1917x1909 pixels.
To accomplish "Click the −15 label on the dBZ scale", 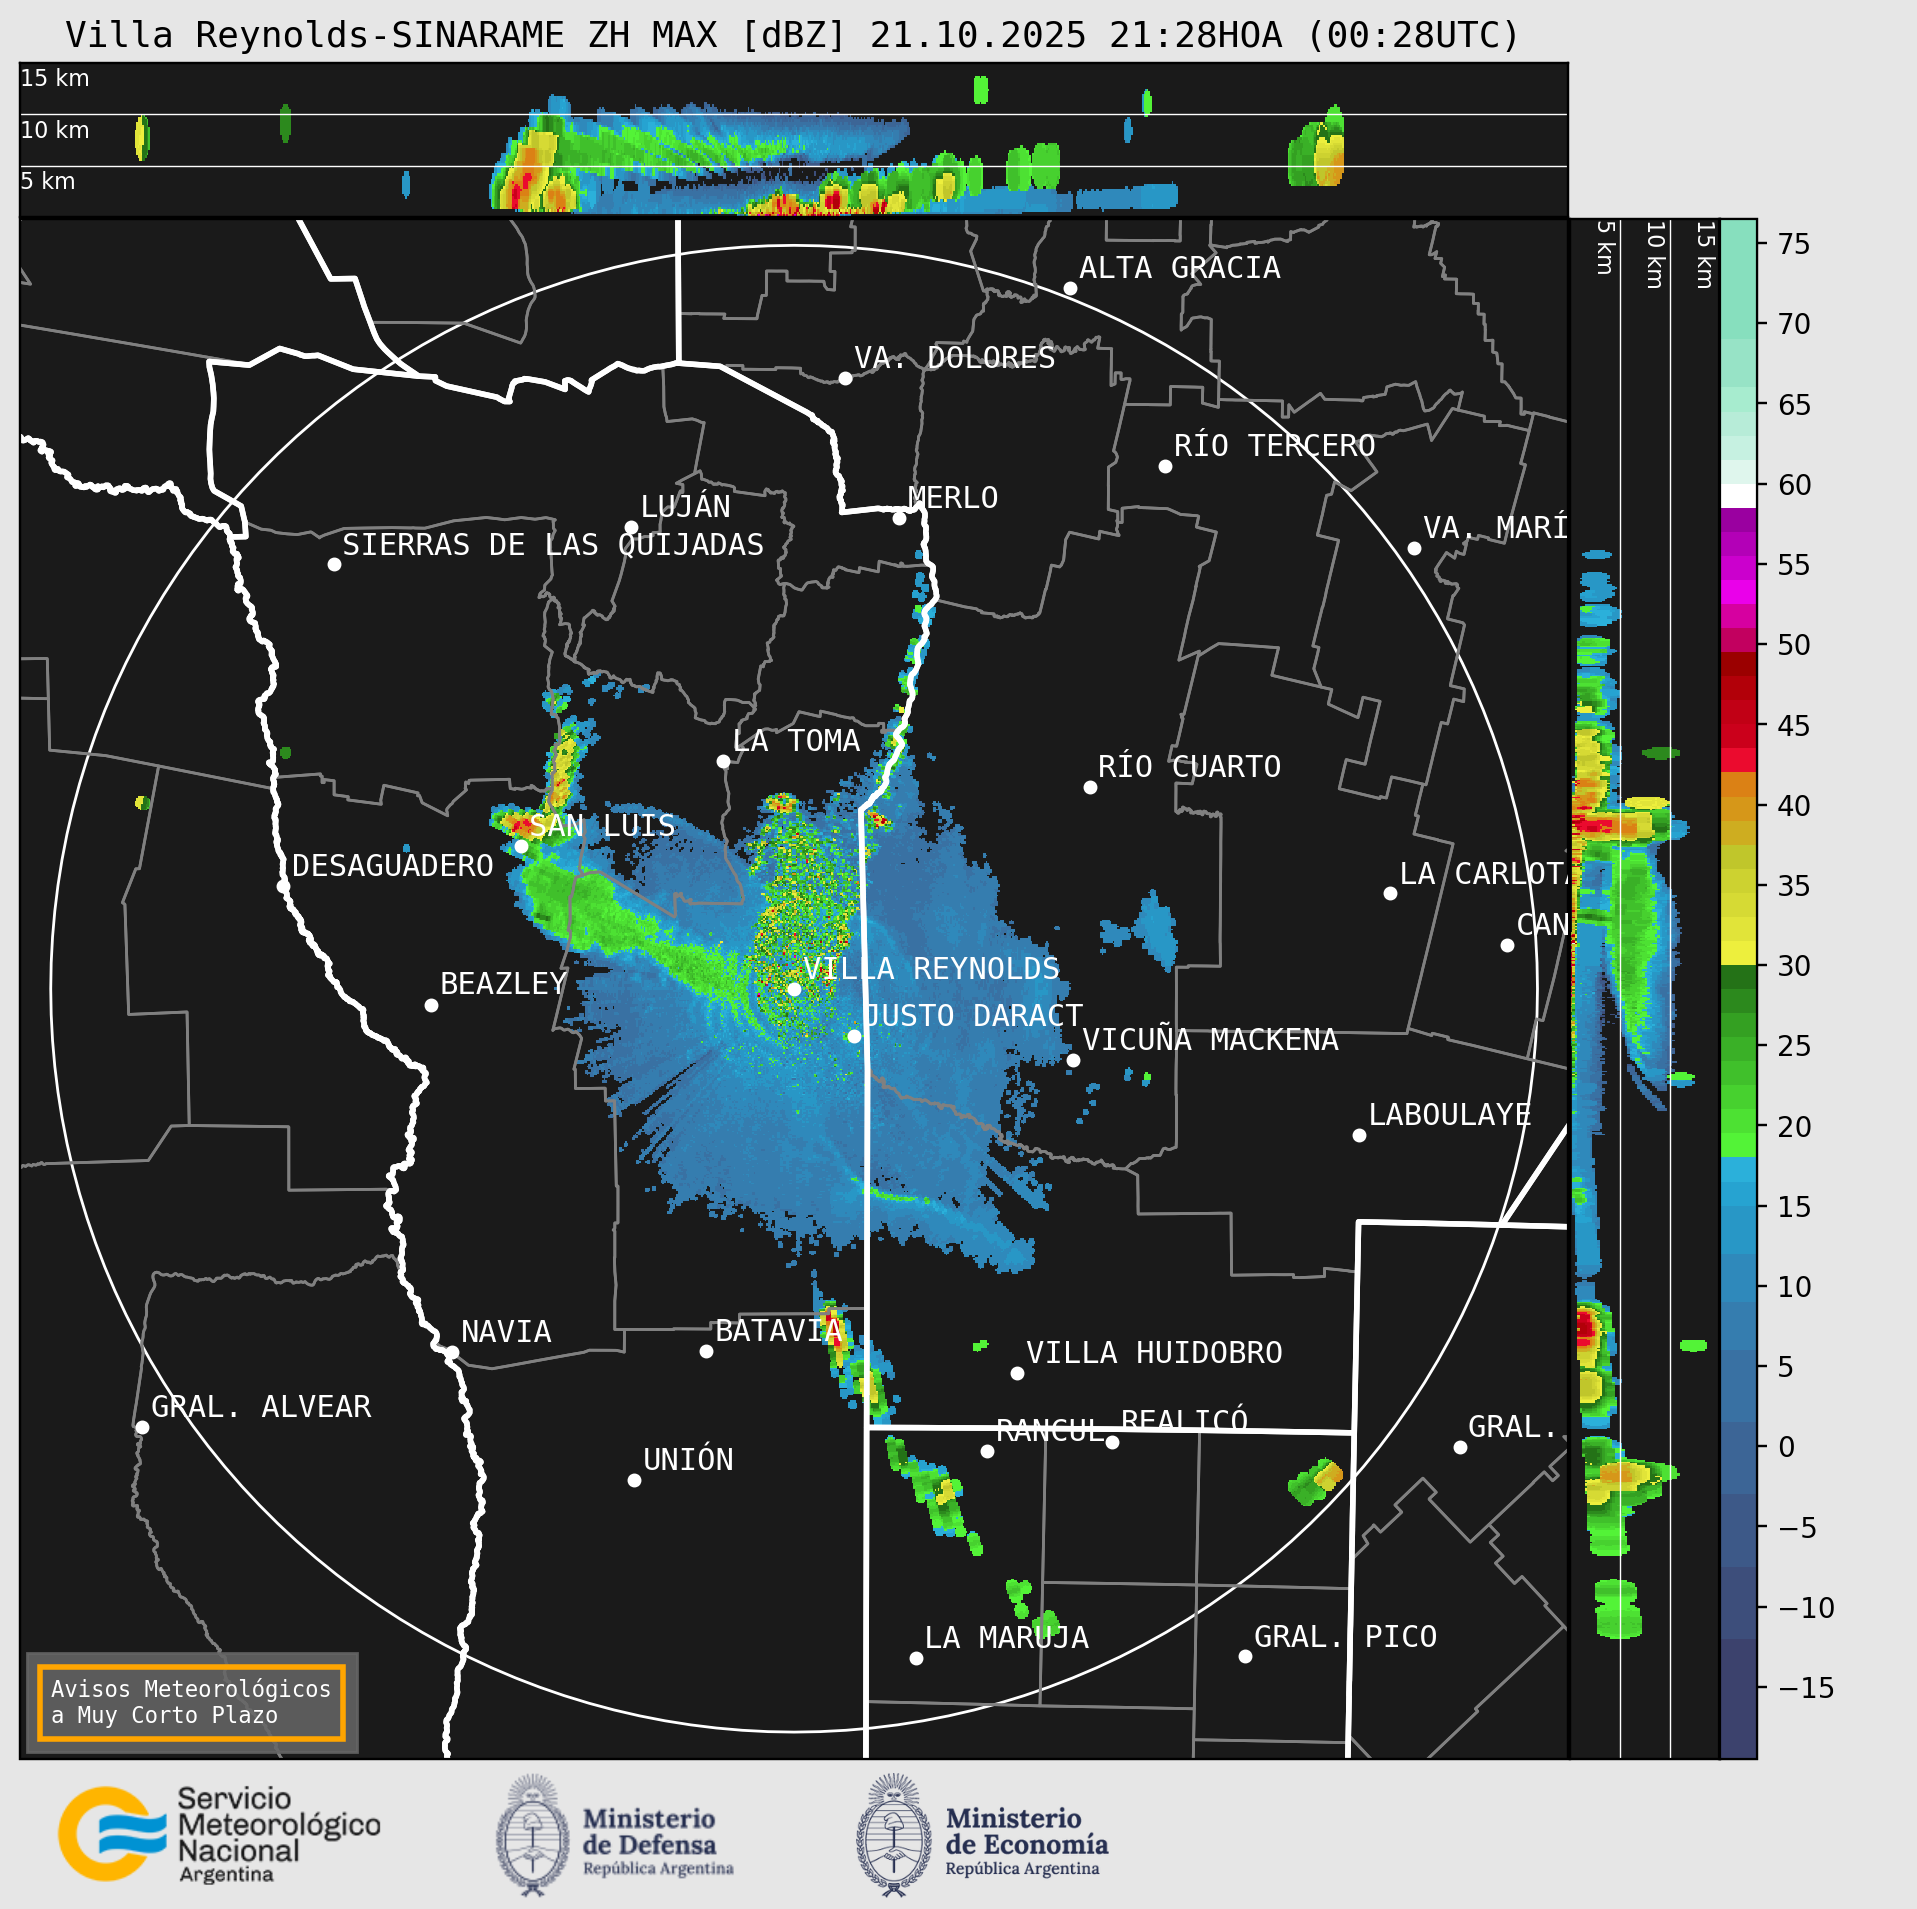I will coord(1806,1688).
